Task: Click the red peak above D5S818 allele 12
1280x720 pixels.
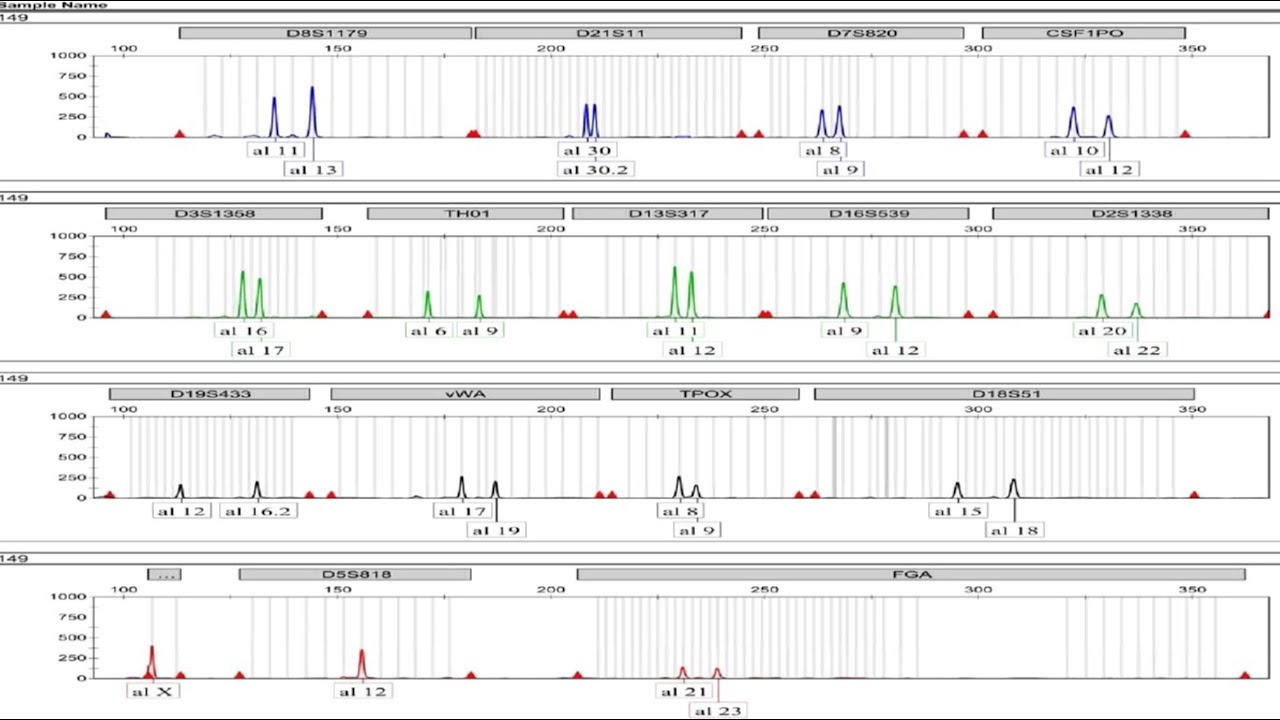Action: pos(362,663)
